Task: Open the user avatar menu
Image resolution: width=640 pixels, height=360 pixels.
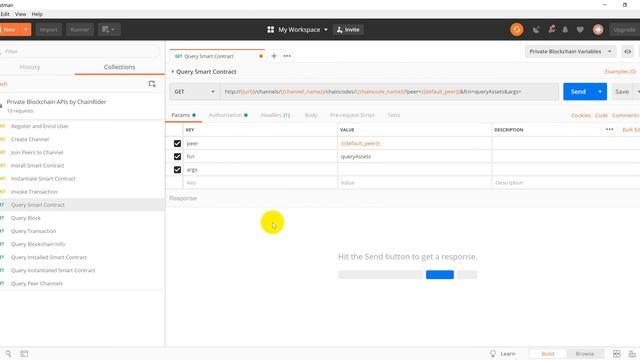Action: point(598,29)
